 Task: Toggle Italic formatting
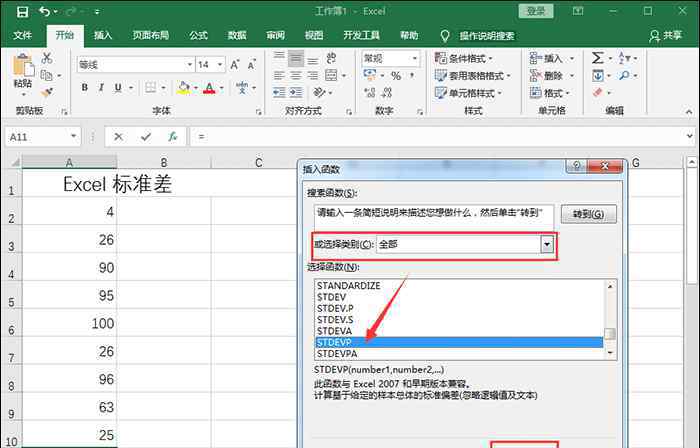coord(101,87)
